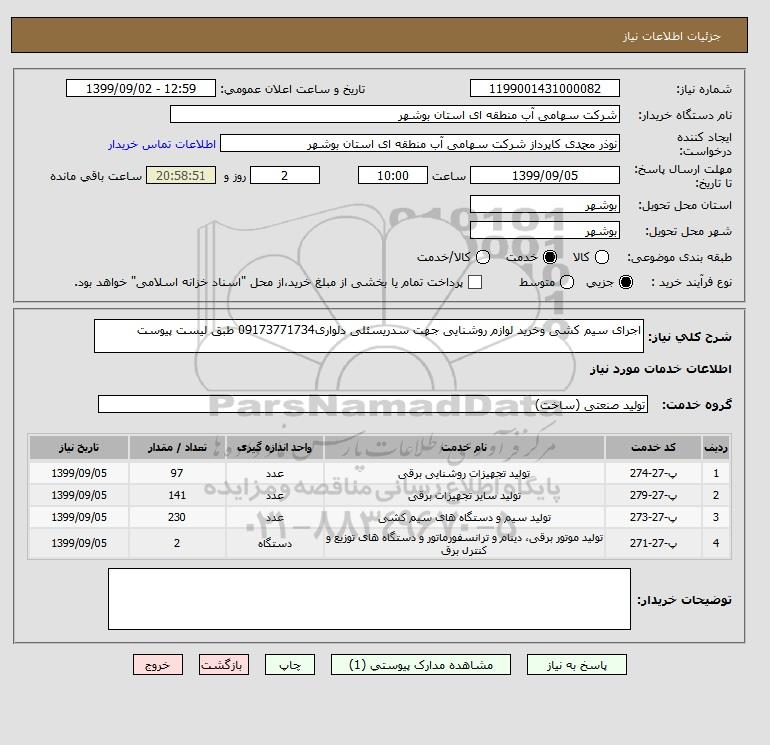The width and height of the screenshot is (770, 745).
Task: Click the remaining days field showing 2
Action: coord(285,175)
